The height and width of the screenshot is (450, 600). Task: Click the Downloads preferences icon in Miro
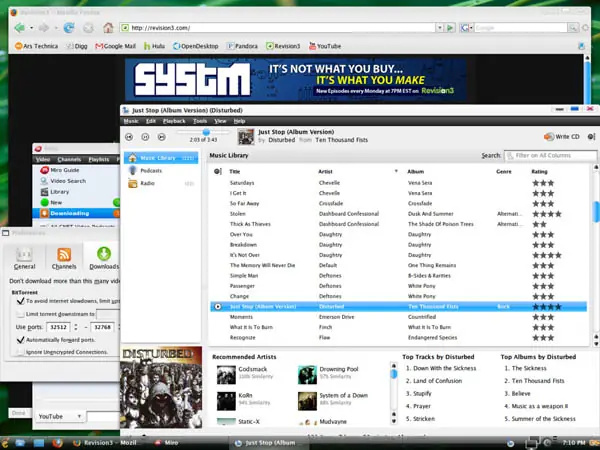[x=104, y=257]
